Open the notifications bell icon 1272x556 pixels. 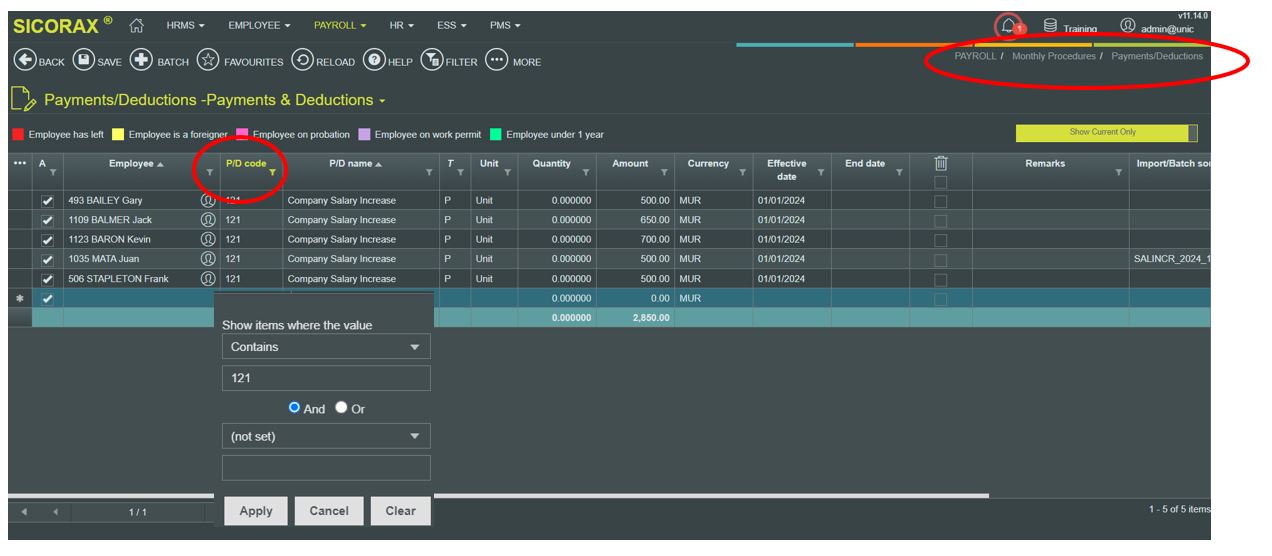pos(1008,26)
